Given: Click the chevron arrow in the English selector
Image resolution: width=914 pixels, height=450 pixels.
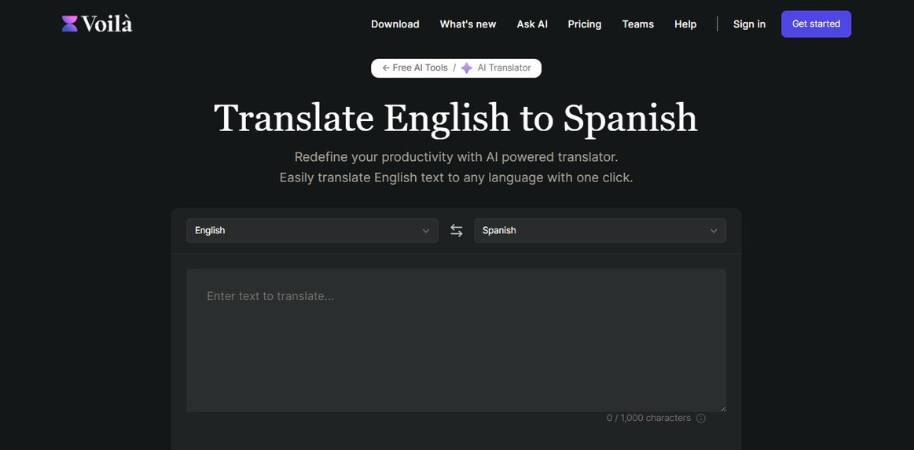Looking at the screenshot, I should pyautogui.click(x=425, y=231).
